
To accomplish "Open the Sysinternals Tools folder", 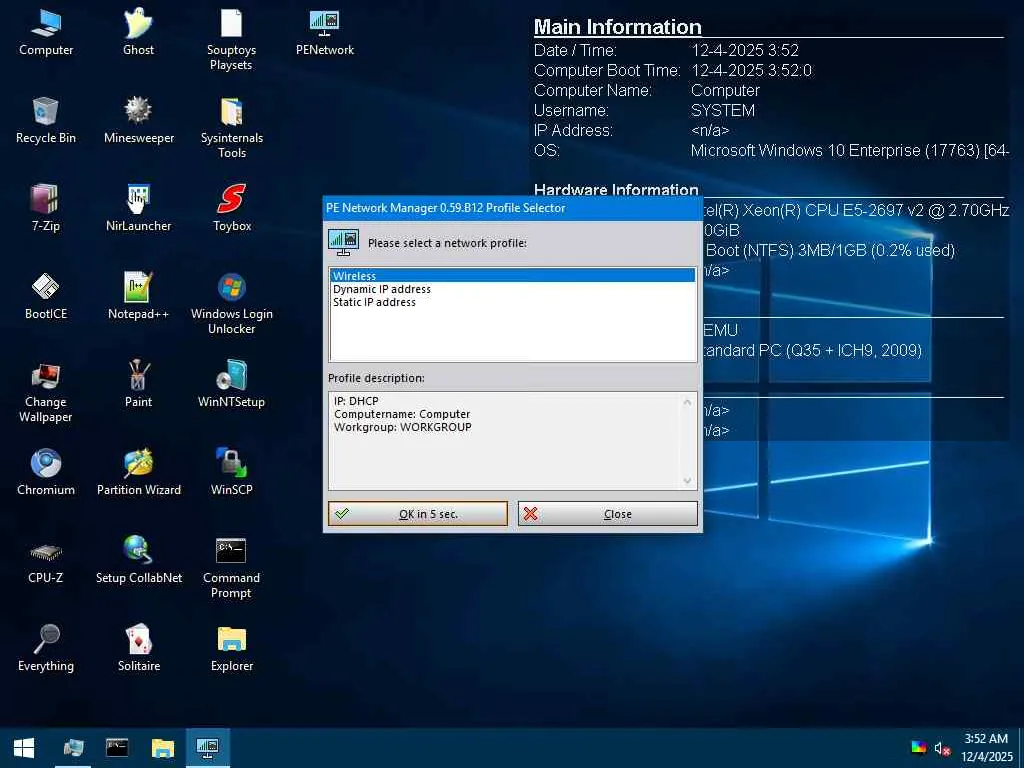I will 231,127.
